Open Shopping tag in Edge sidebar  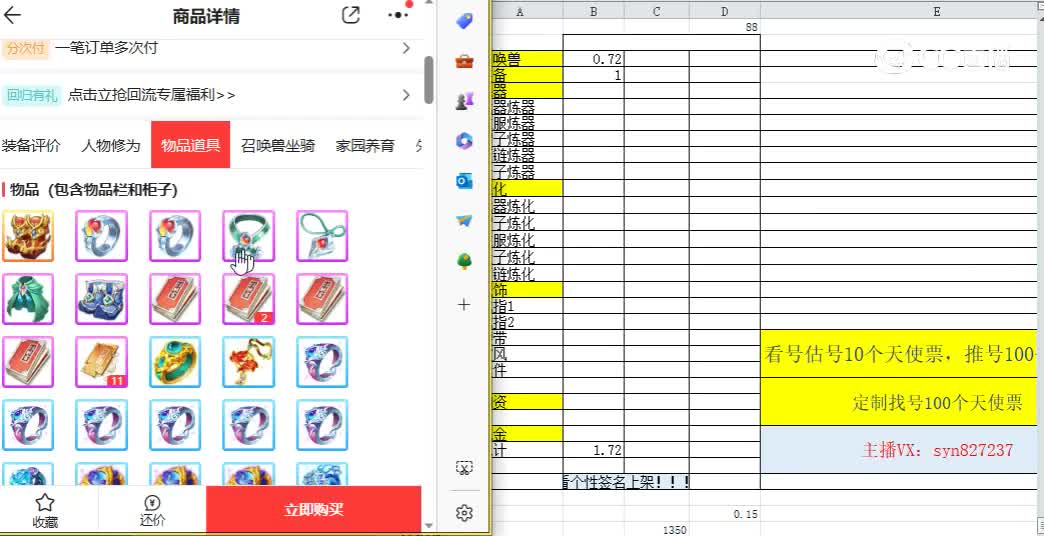click(x=464, y=22)
